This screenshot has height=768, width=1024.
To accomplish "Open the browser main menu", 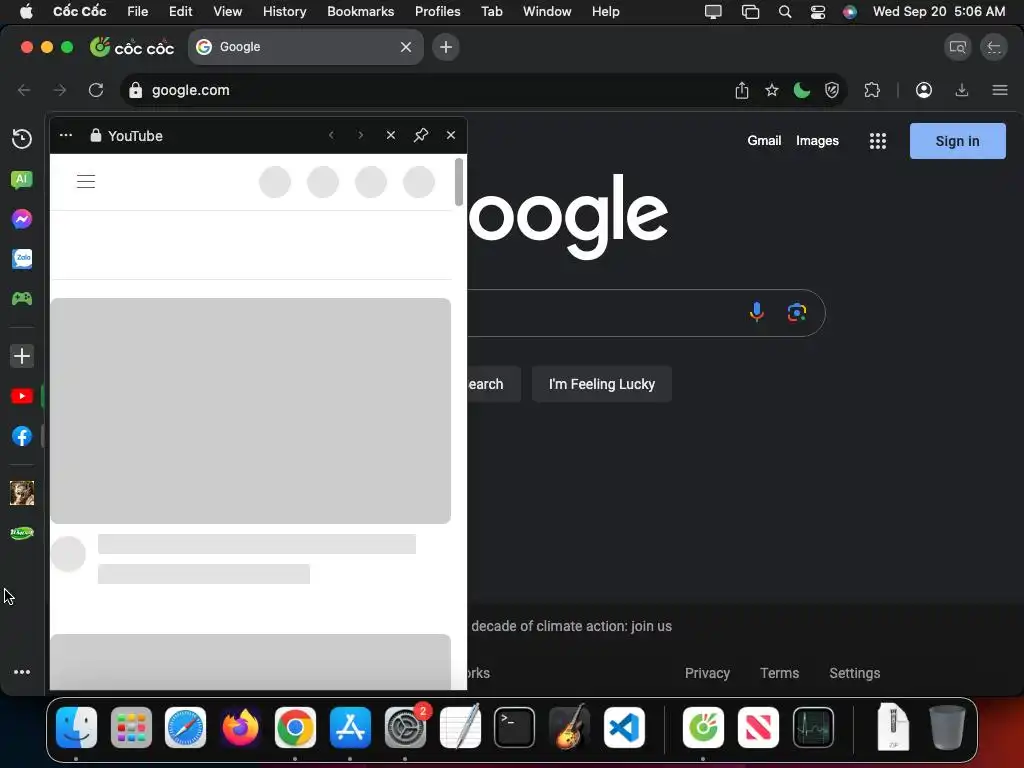I will pyautogui.click(x=1000, y=90).
